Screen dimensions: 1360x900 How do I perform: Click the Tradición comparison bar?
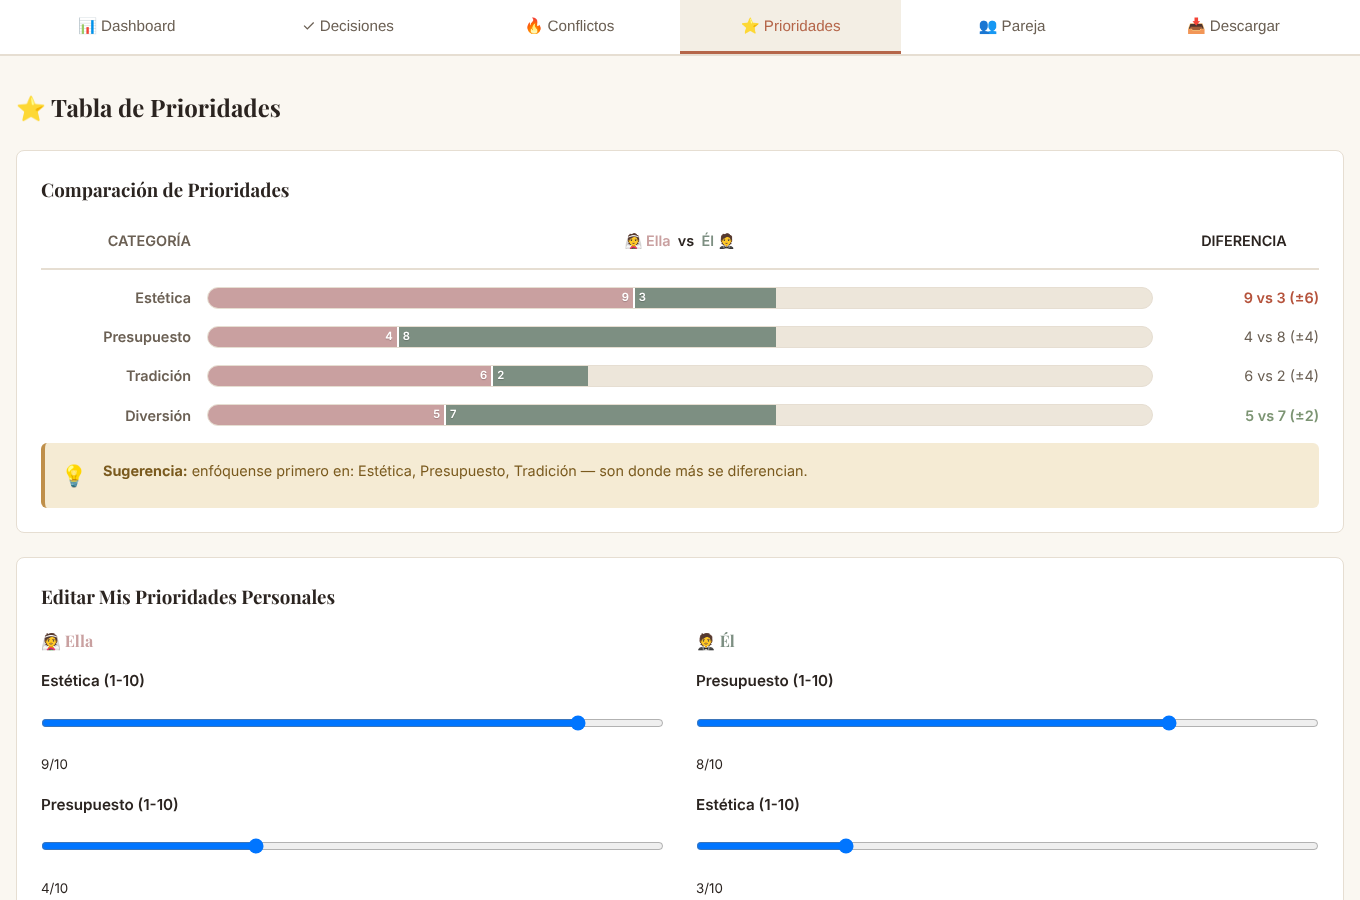click(x=680, y=376)
